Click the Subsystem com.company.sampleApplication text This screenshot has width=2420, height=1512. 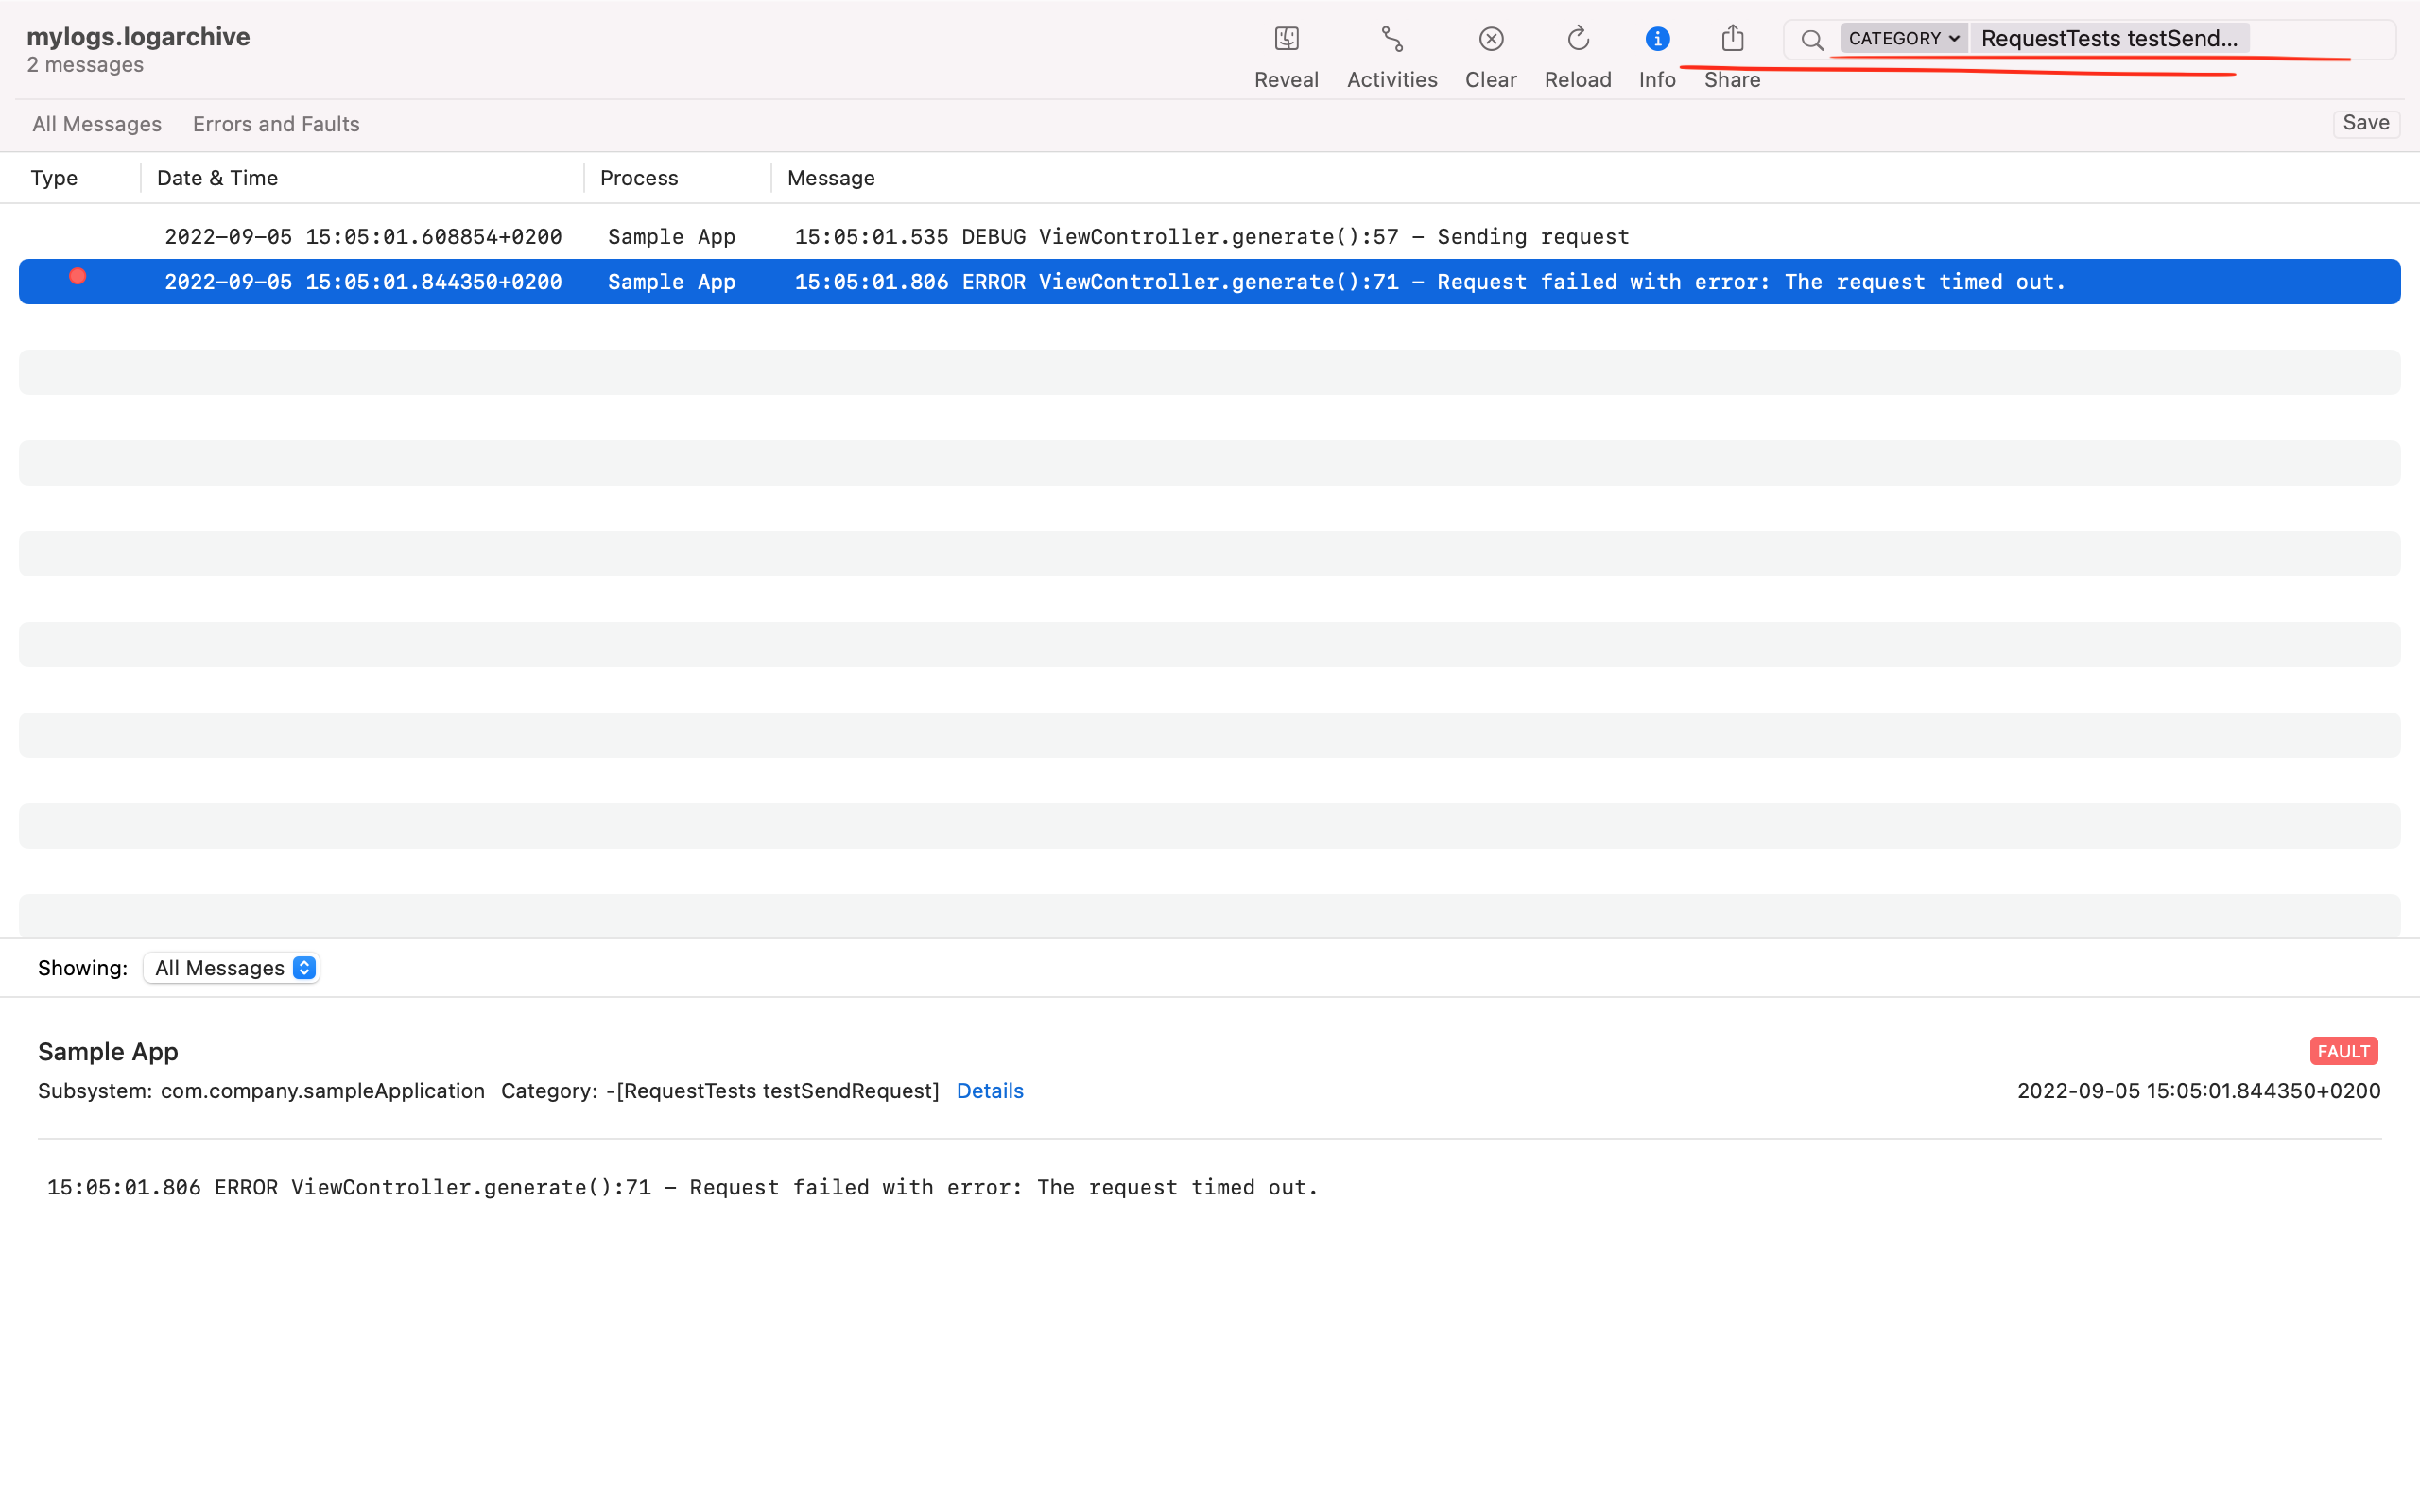(x=261, y=1091)
